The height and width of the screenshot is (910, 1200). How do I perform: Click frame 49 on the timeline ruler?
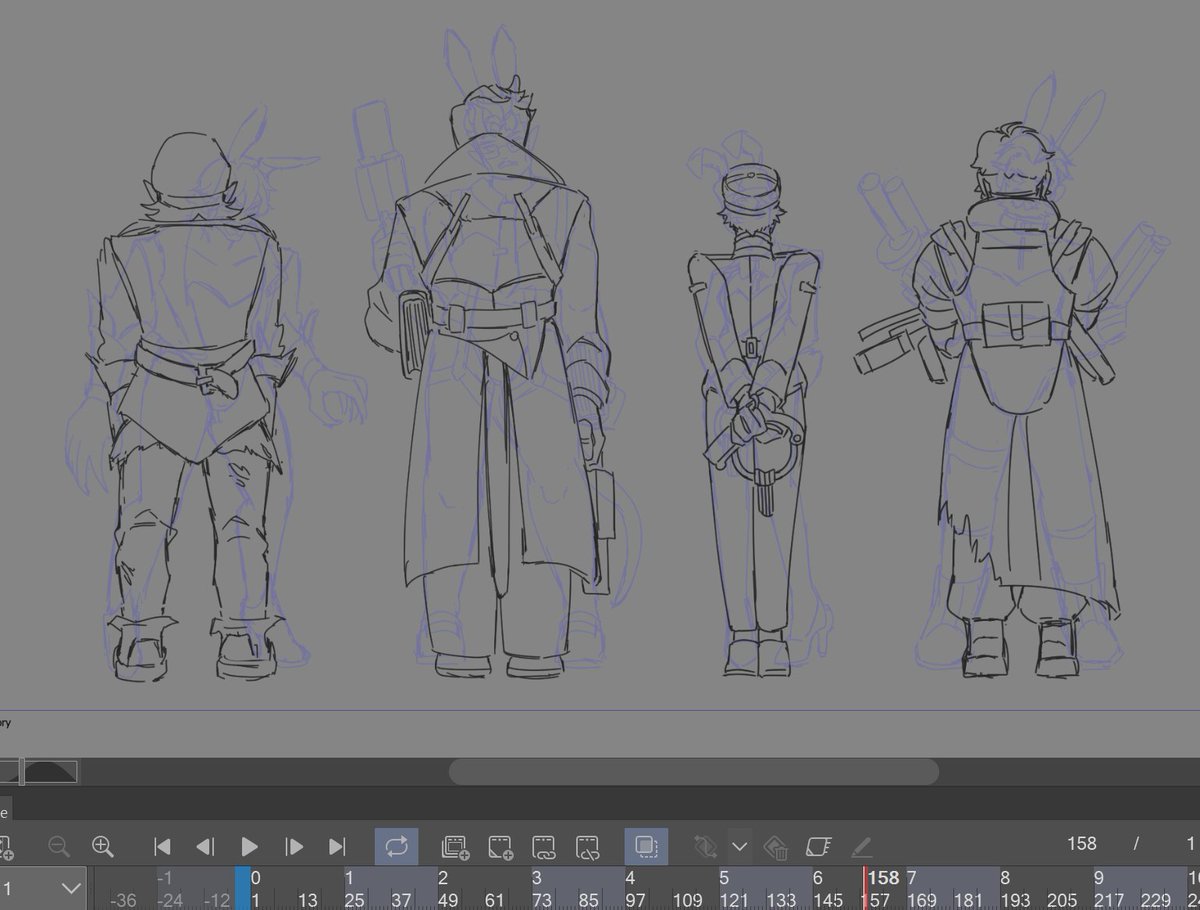[447, 900]
